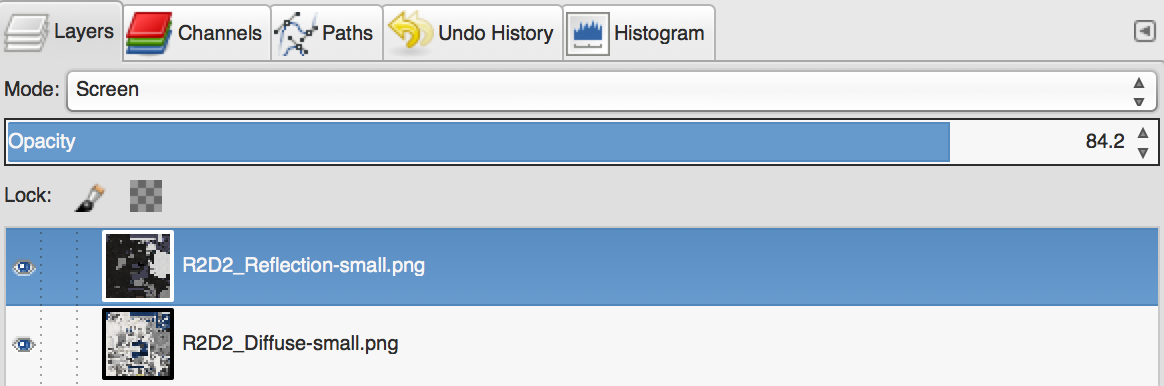
Task: Open the tab configuration menu arrow
Action: (1144, 31)
